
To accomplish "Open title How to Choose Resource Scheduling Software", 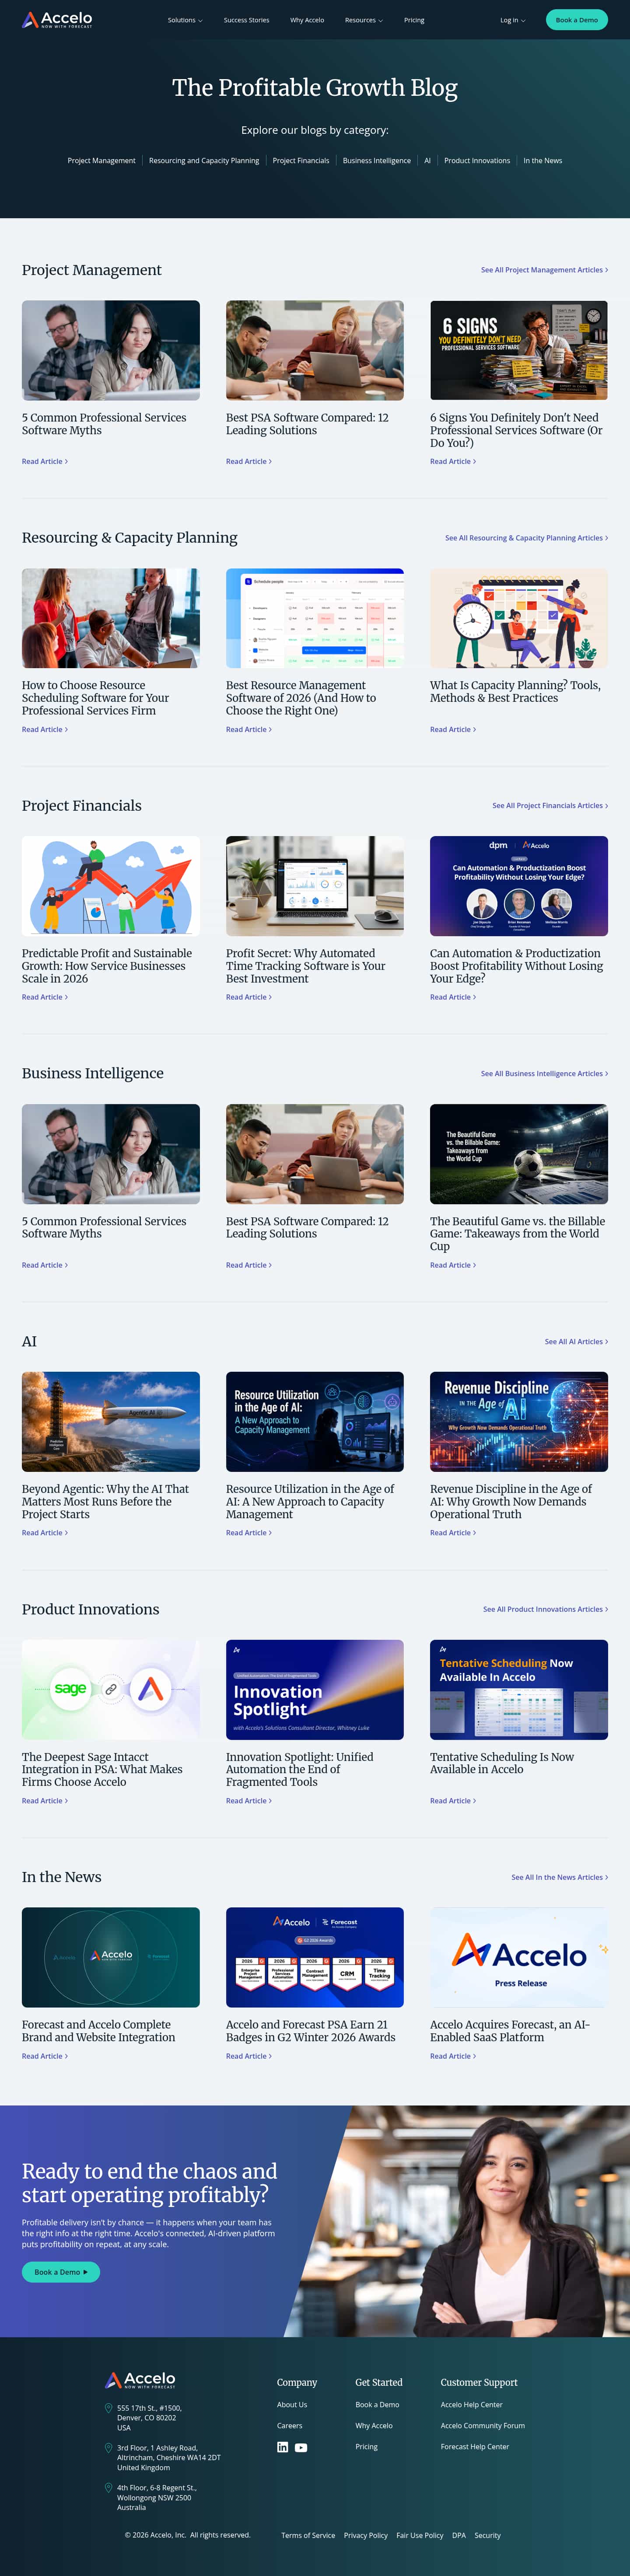I will (96, 698).
